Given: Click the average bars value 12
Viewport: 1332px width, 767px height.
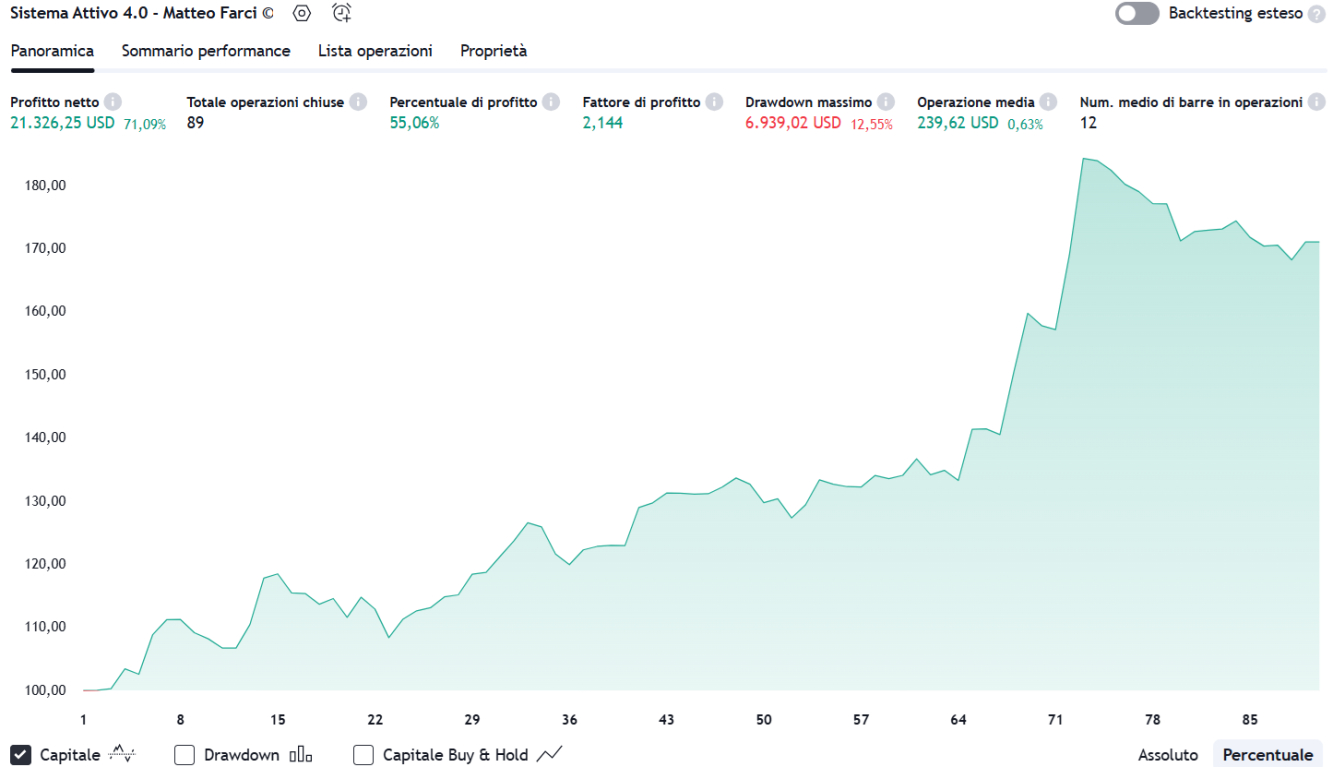Looking at the screenshot, I should 1088,123.
